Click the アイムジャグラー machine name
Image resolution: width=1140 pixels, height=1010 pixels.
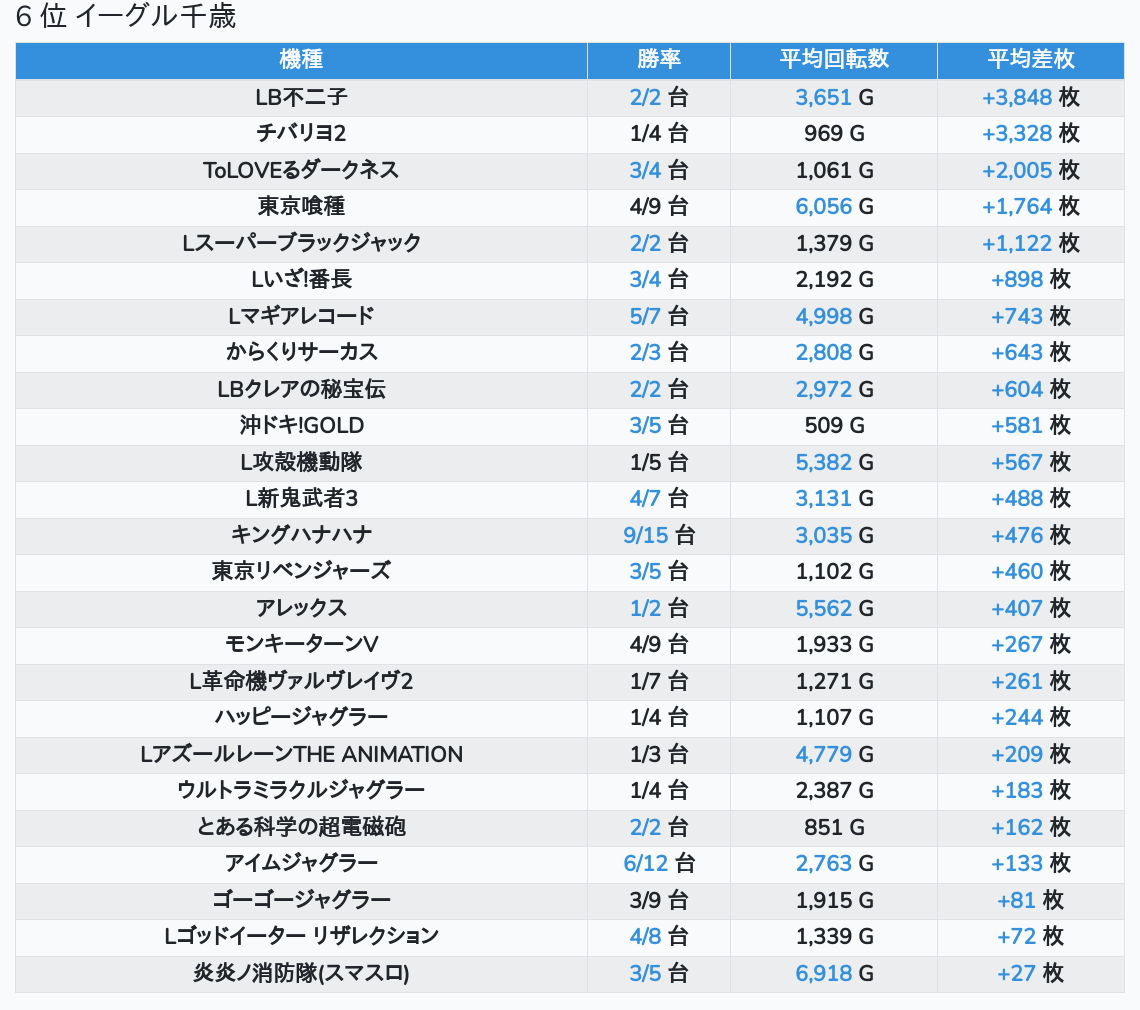click(x=301, y=864)
